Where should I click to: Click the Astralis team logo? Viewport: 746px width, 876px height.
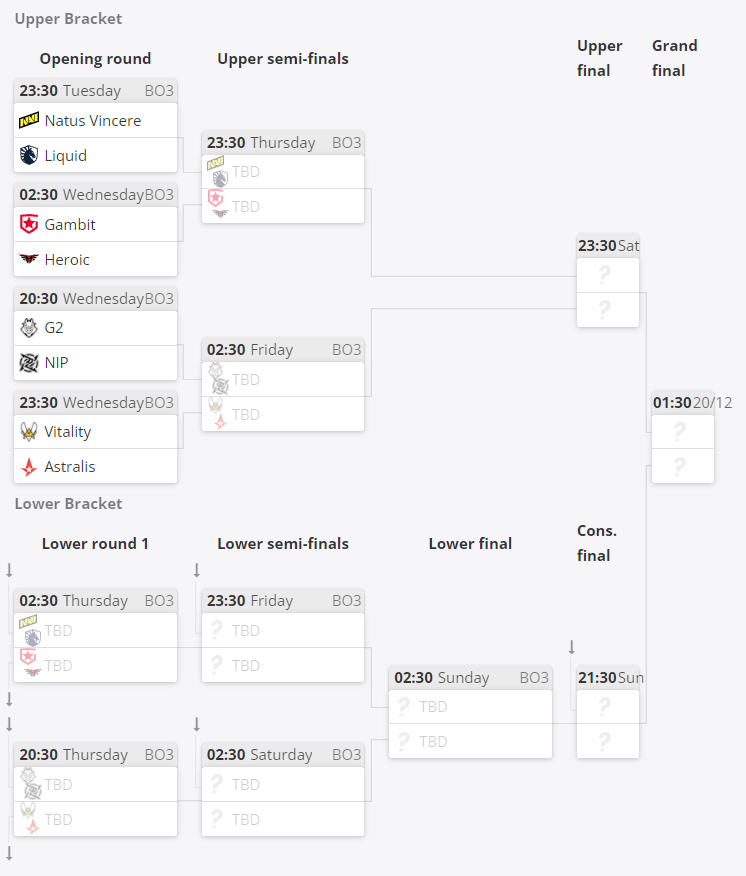coord(29,466)
